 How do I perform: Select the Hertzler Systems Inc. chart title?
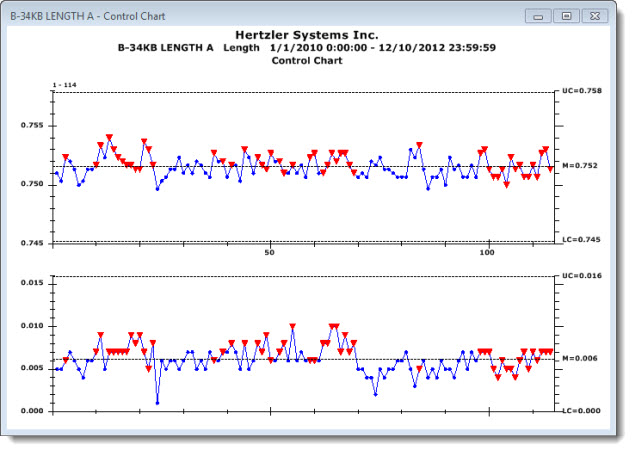[x=306, y=35]
